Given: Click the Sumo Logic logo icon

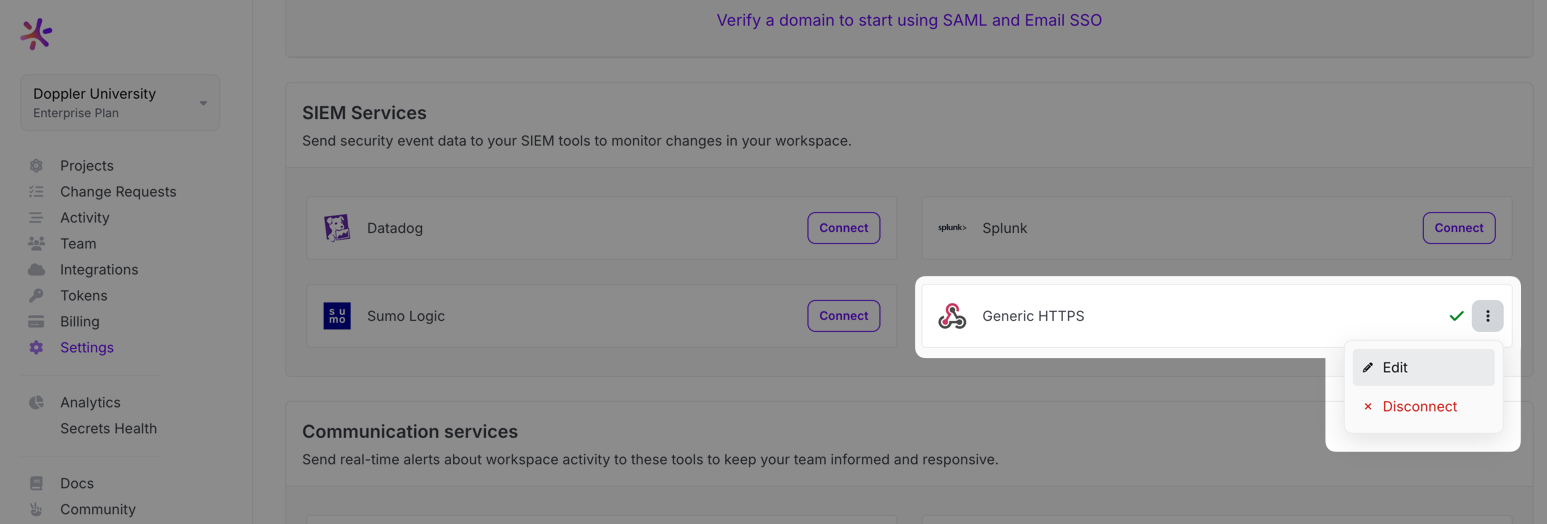Looking at the screenshot, I should [337, 316].
